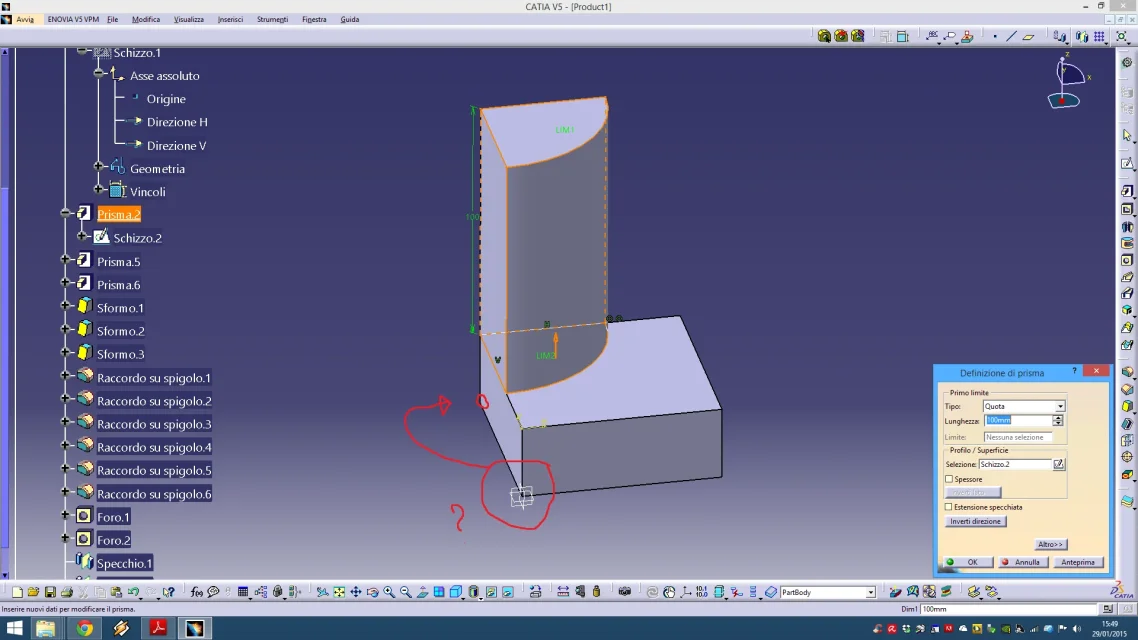Undo the last action
This screenshot has width=1138, height=640.
(134, 592)
